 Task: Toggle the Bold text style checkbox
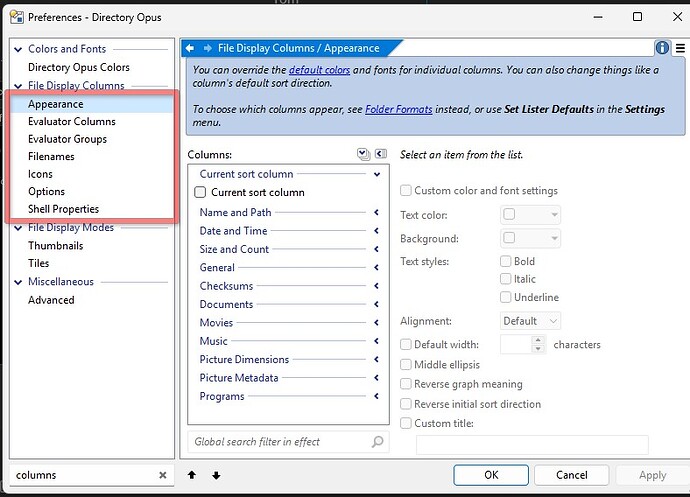tap(506, 261)
